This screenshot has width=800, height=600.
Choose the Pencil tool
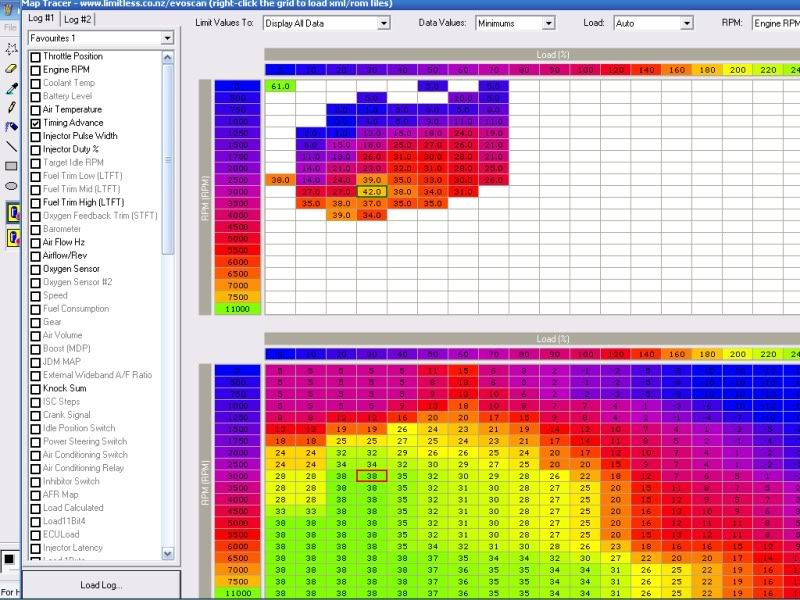tap(11, 108)
